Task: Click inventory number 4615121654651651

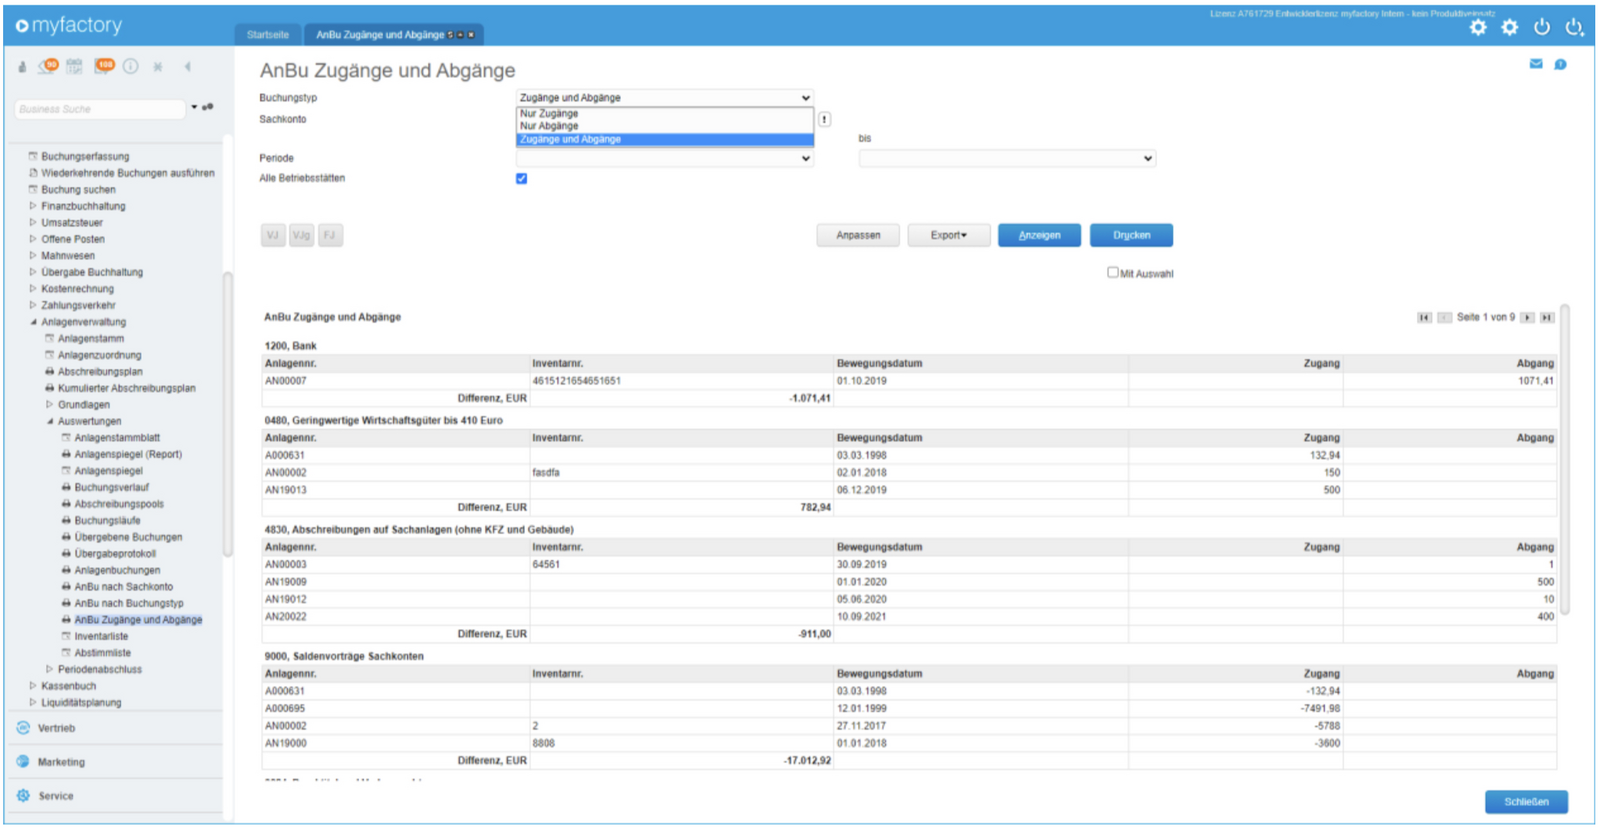Action: click(x=576, y=381)
